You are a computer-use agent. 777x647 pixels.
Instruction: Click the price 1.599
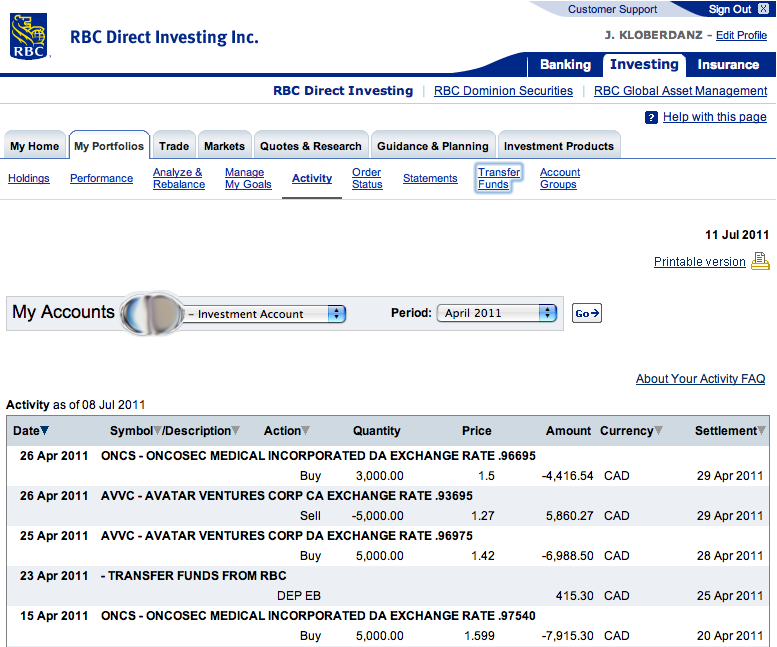click(479, 636)
